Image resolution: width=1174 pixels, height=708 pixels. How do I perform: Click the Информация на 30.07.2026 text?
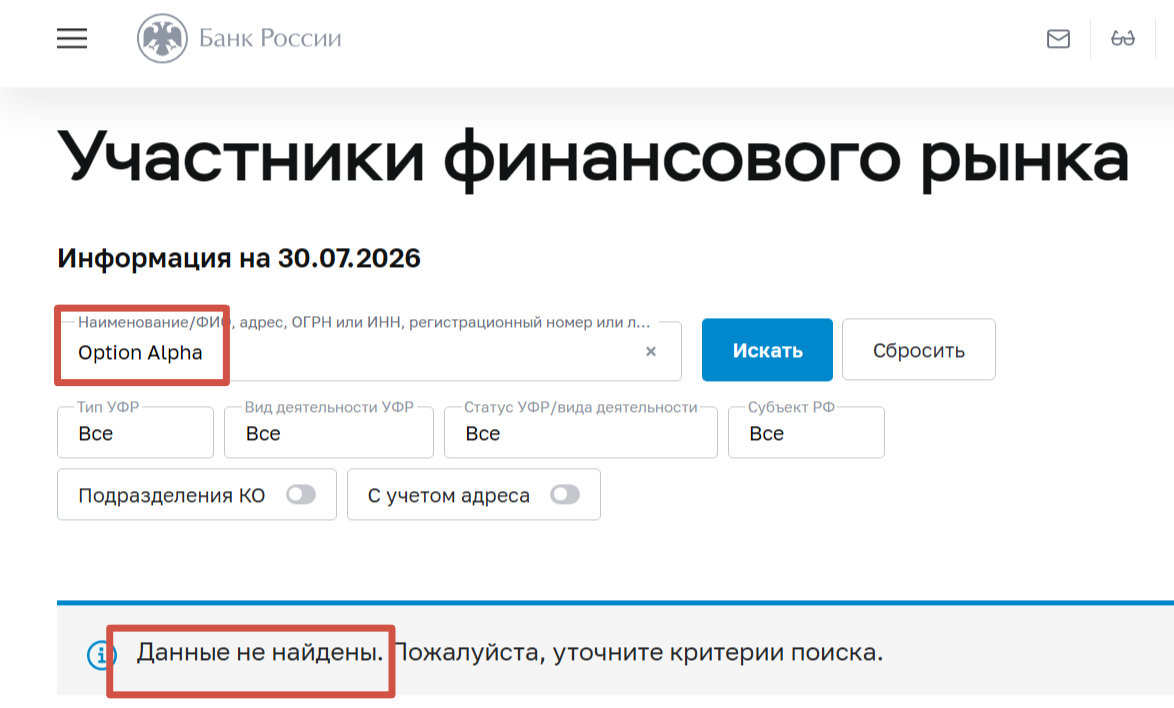point(239,258)
